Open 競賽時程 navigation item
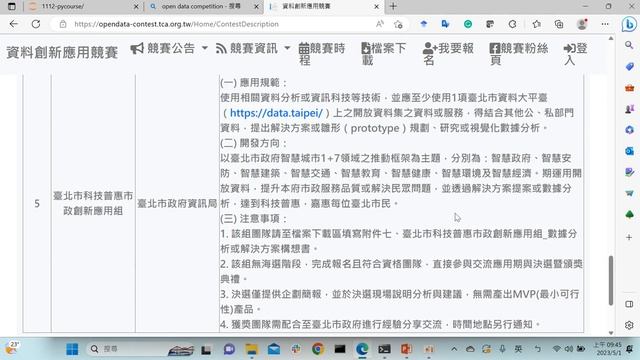 point(322,54)
